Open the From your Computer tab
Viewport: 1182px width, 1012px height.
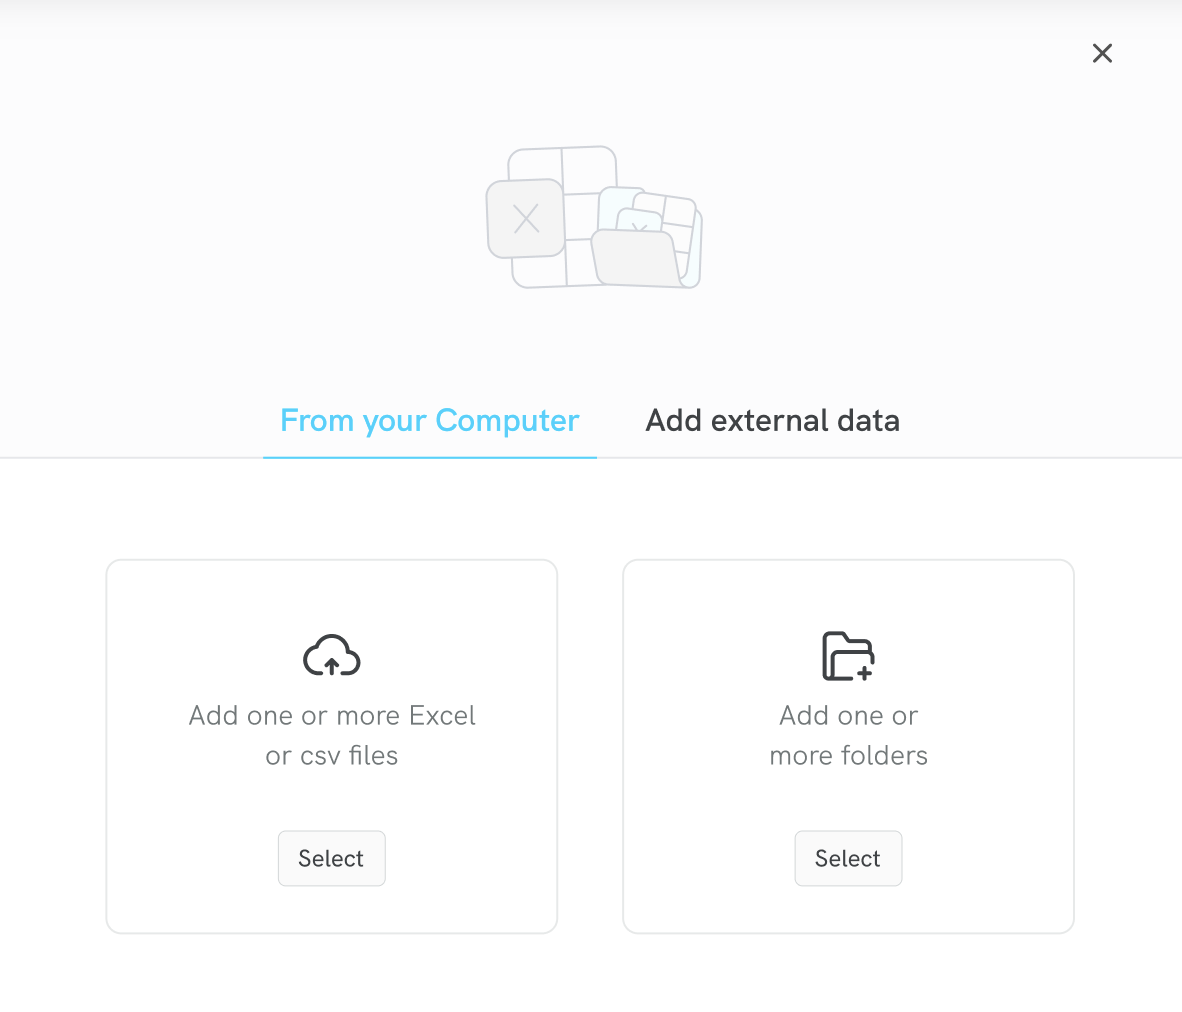point(430,420)
